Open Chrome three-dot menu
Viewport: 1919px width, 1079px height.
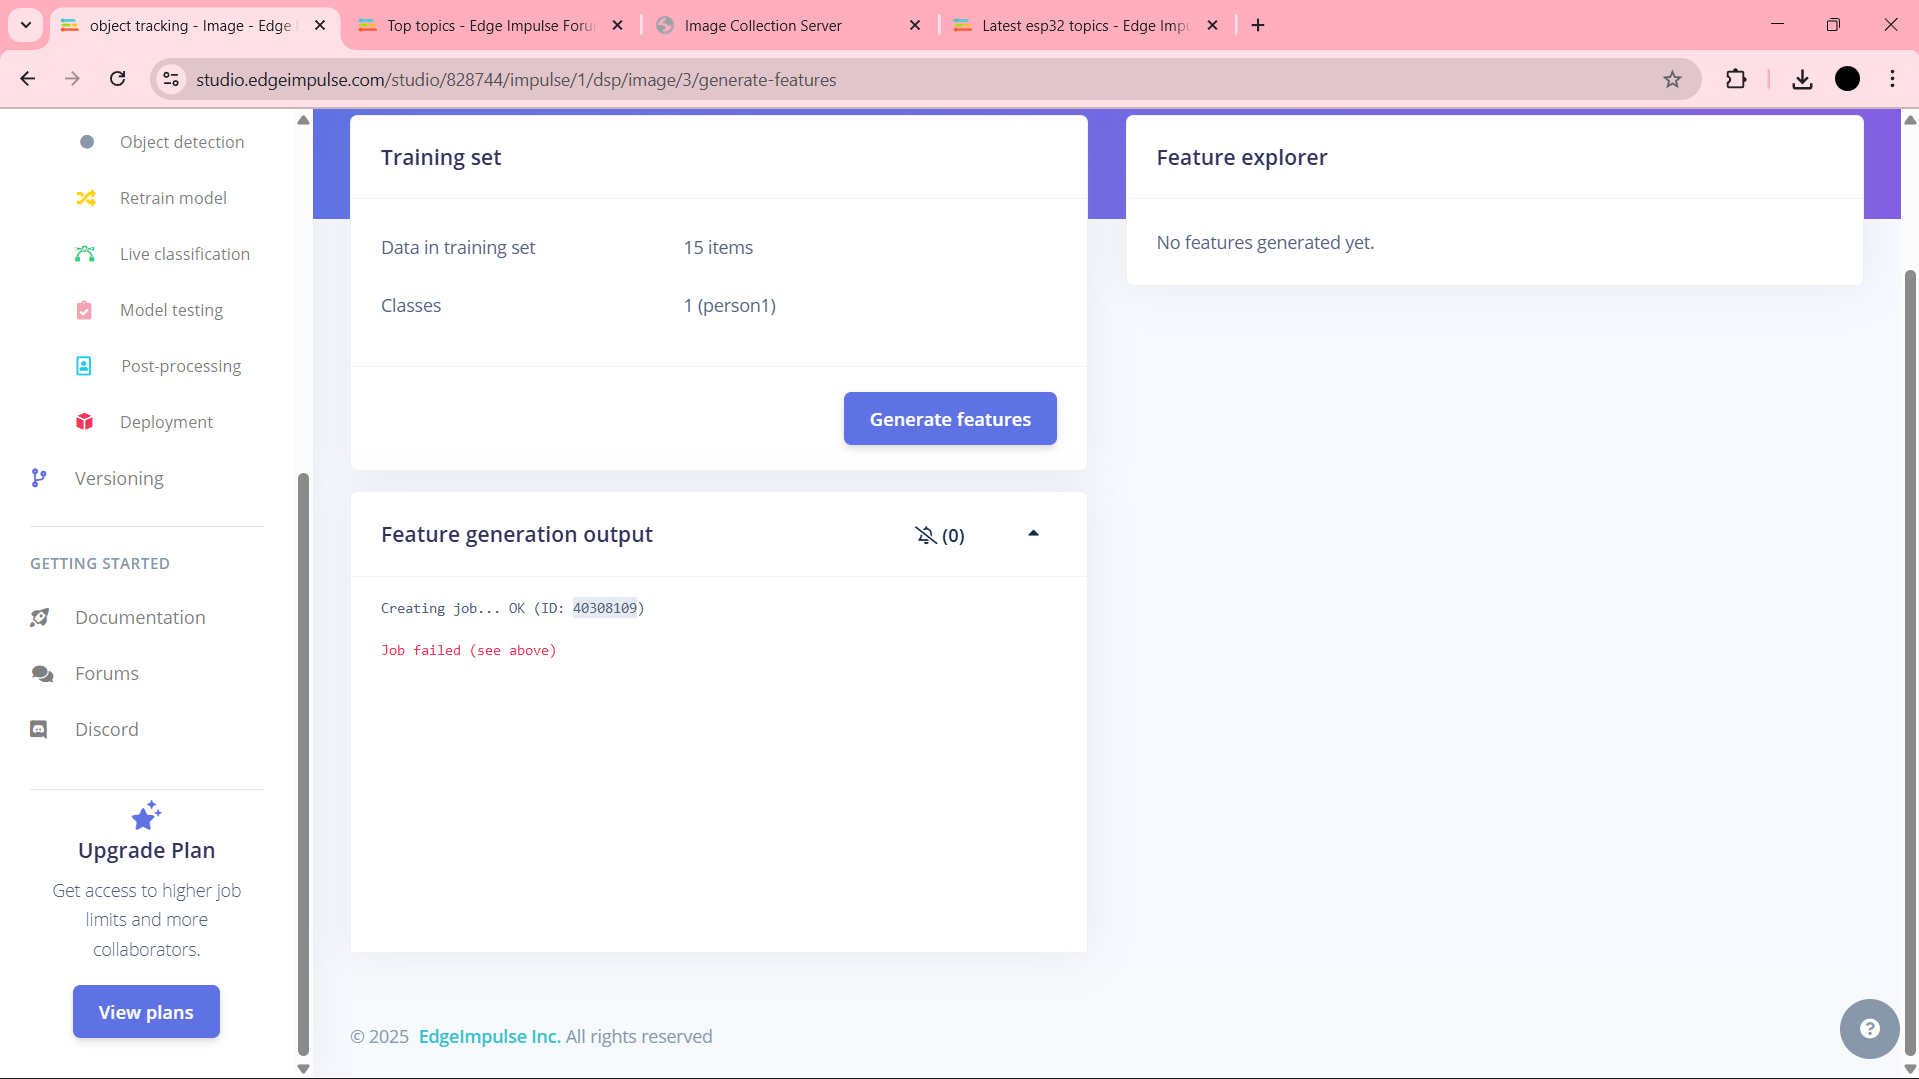(x=1892, y=79)
